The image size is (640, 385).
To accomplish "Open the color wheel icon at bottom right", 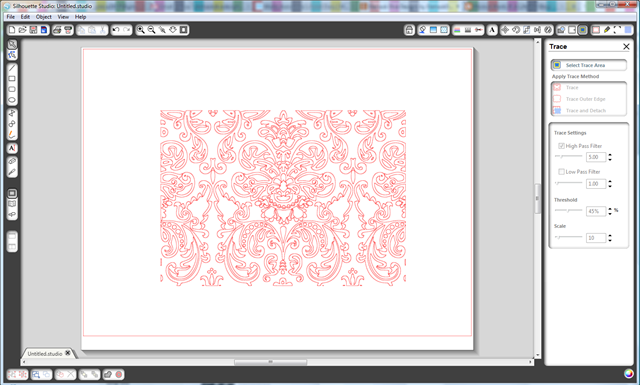I will click(629, 374).
